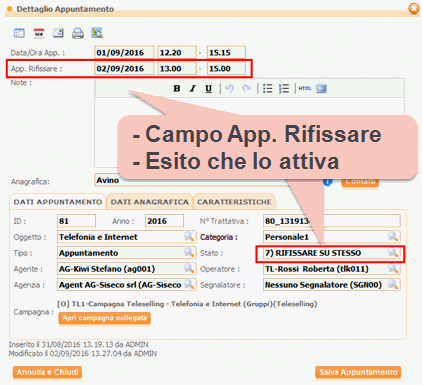Click Salva Appuntamento button

358,372
